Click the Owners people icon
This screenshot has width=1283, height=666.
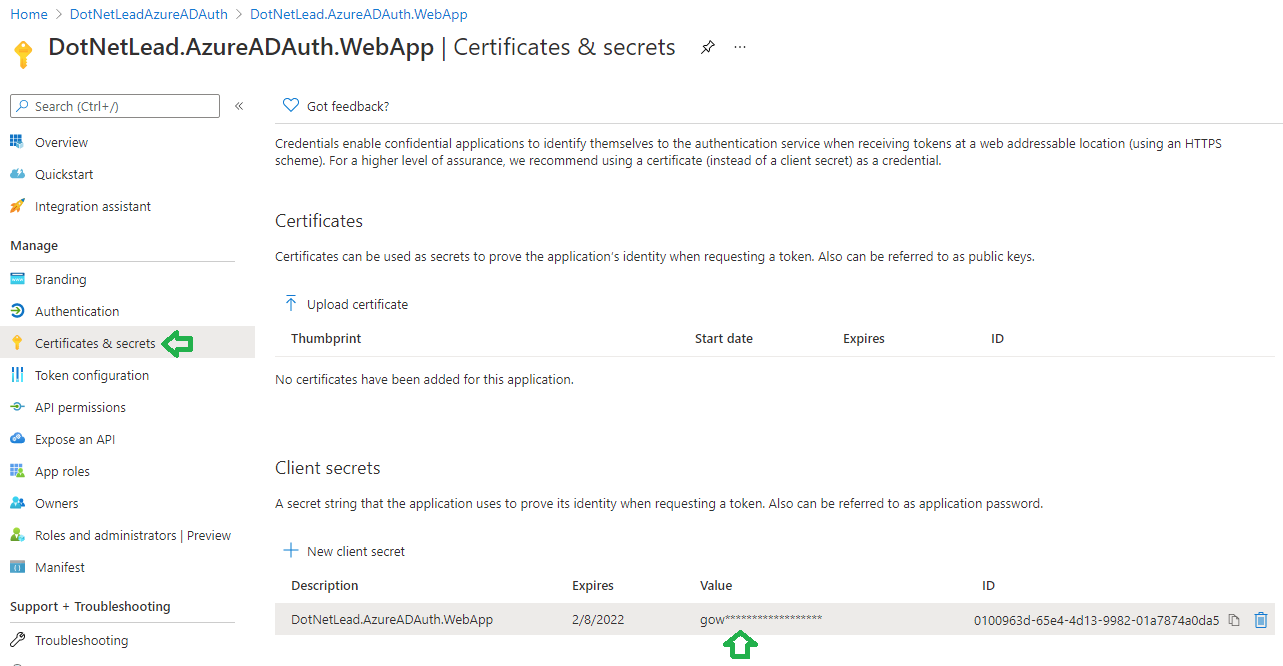(x=16, y=503)
